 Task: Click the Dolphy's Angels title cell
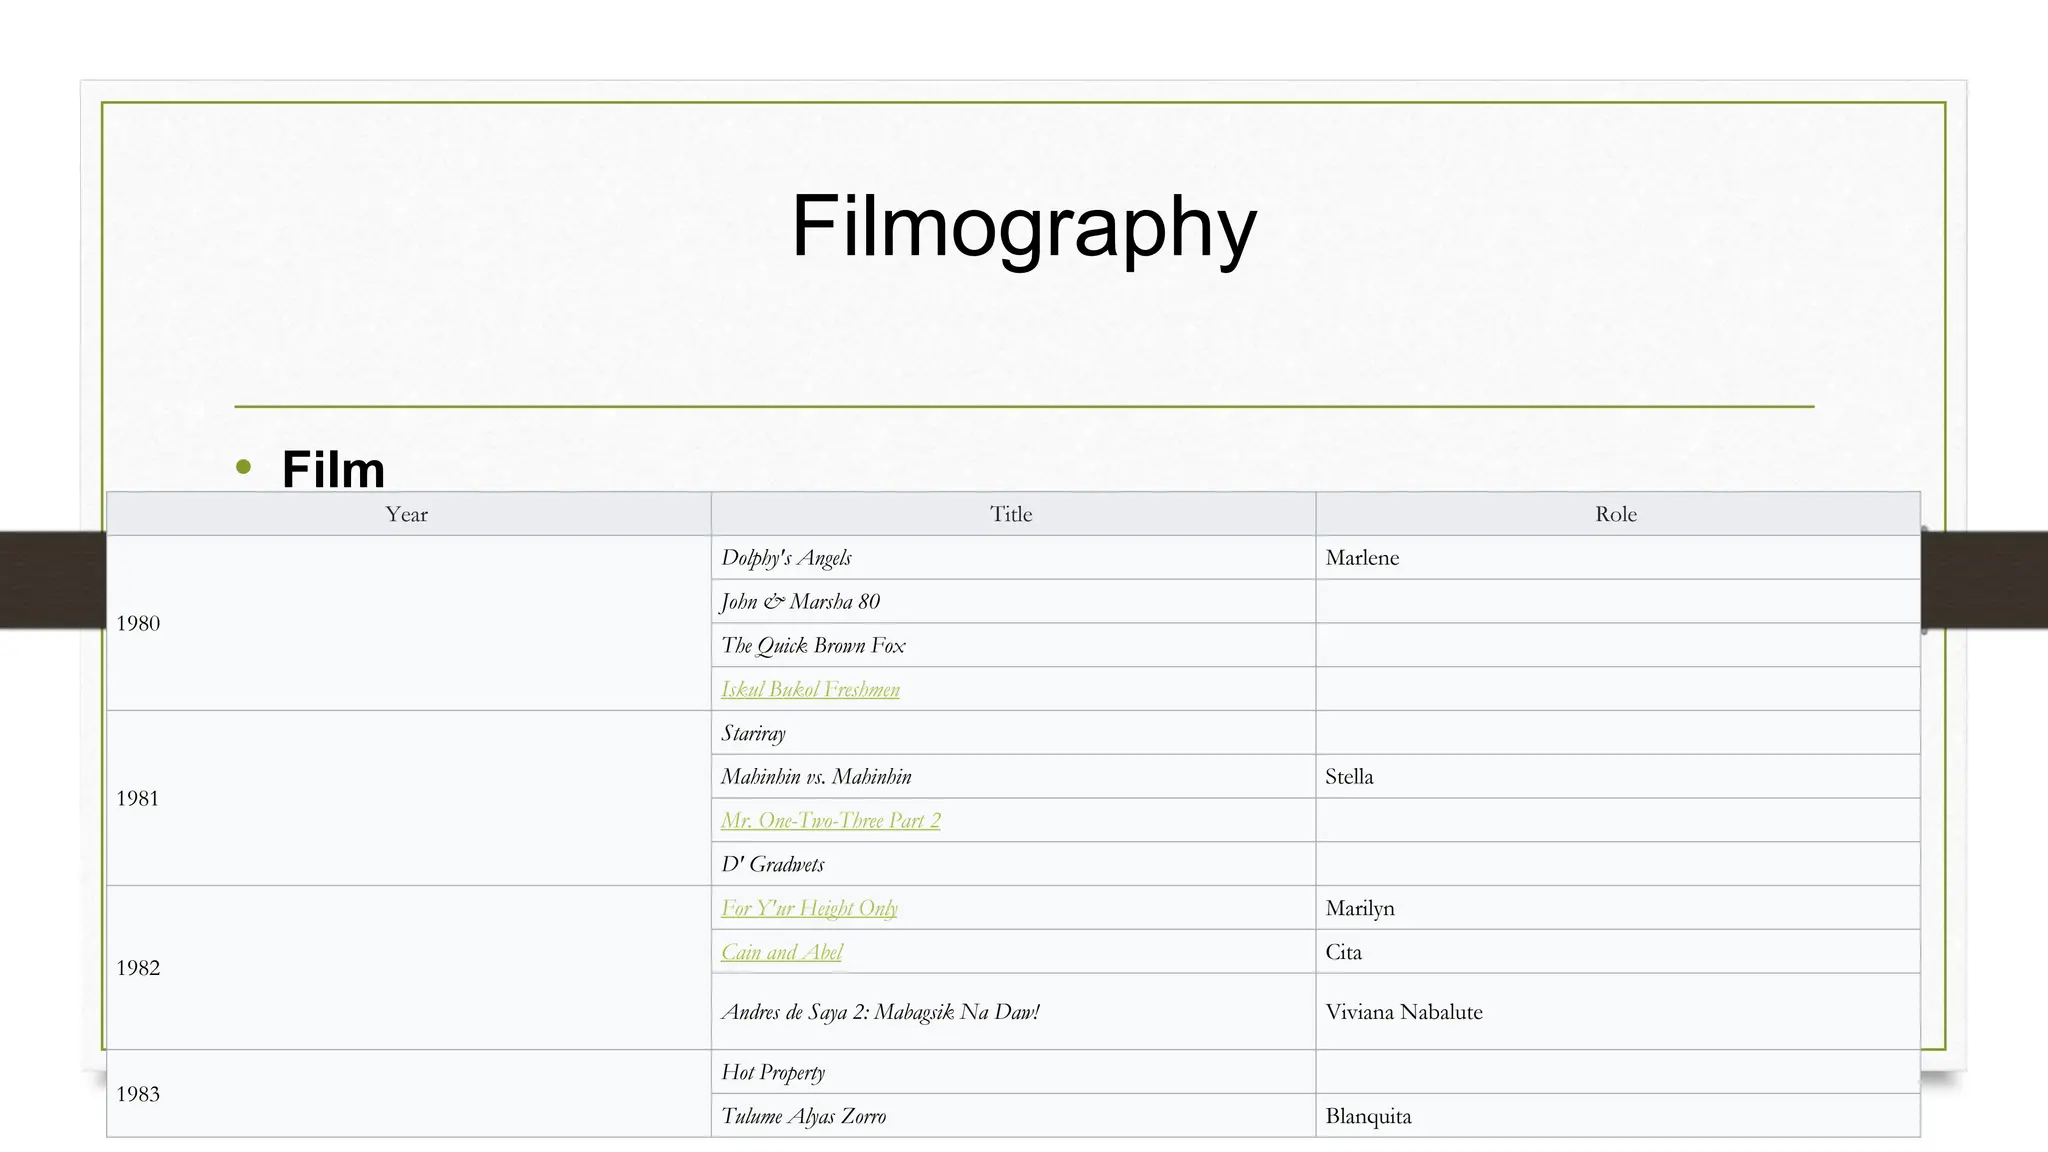786,558
